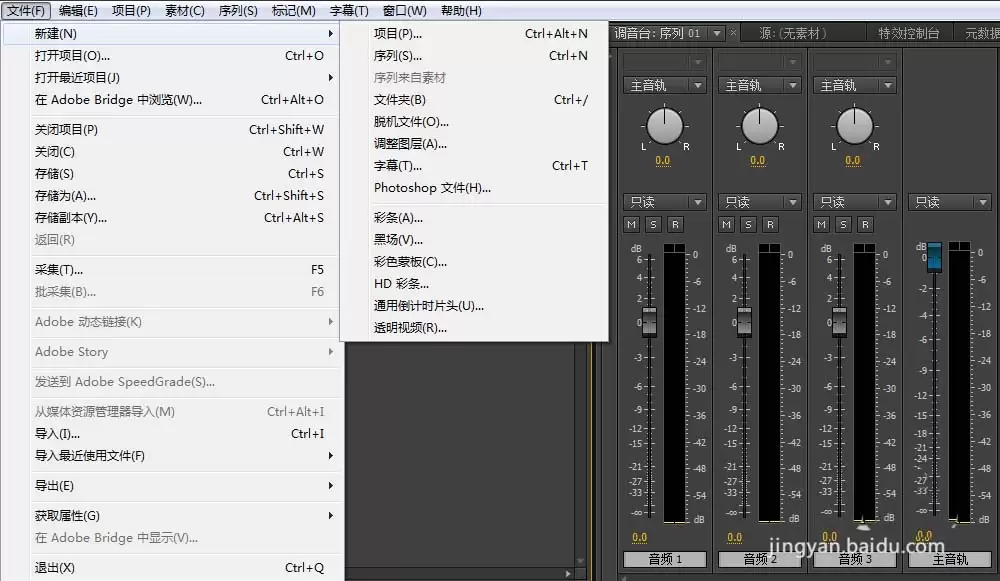Screen dimensions: 1000x581
Task: Open the 编辑(E) menu in menu bar
Action: (78, 11)
